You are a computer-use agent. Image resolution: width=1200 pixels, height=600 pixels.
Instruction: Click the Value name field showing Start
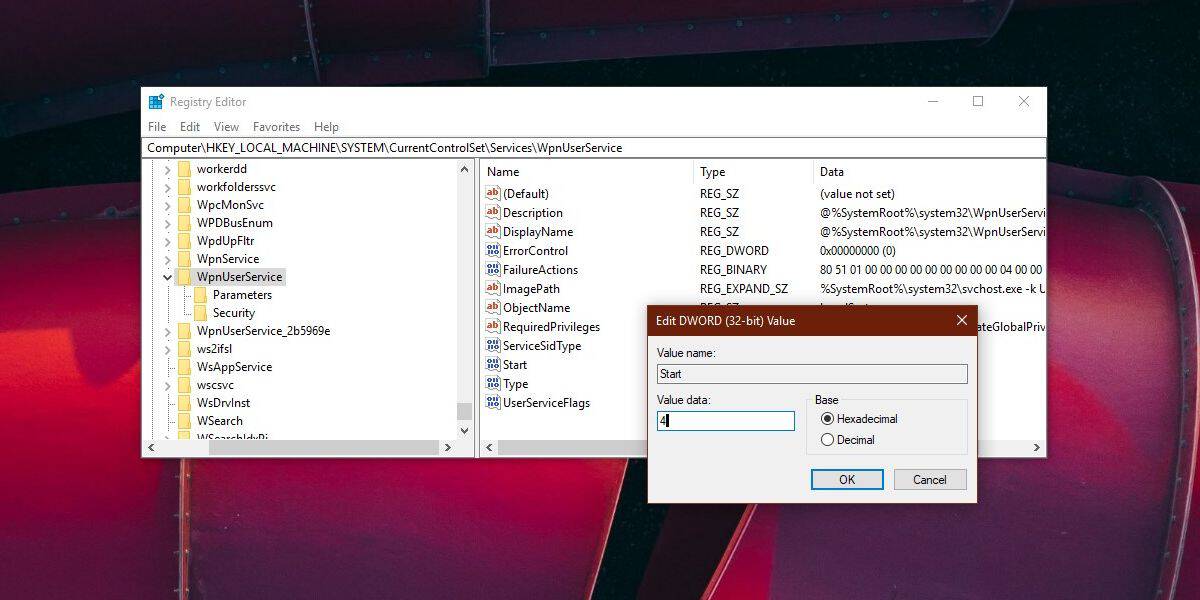pyautogui.click(x=812, y=374)
